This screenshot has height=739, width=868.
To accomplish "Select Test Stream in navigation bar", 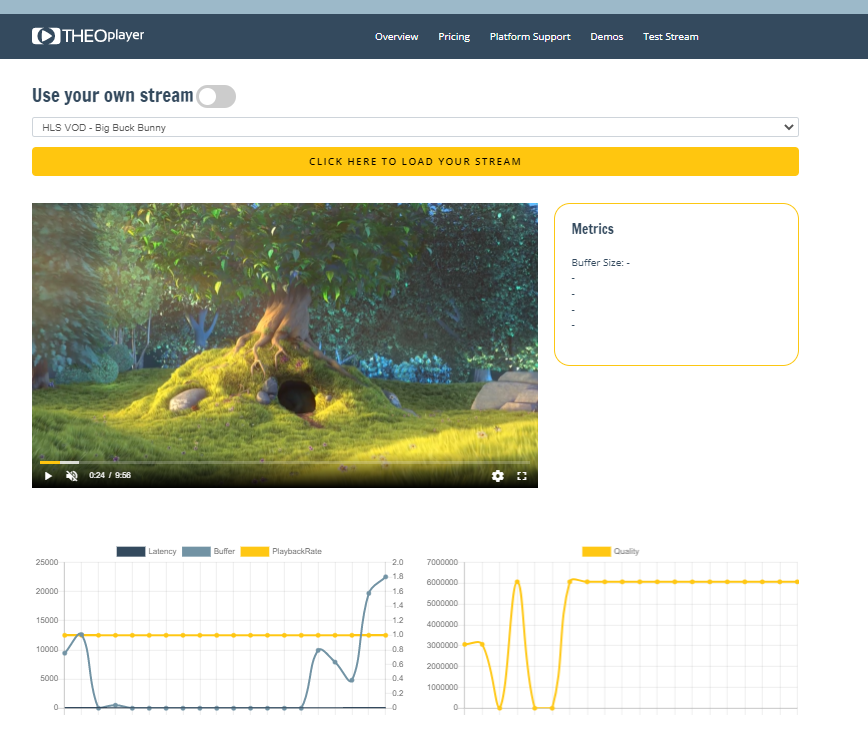I will (x=671, y=37).
